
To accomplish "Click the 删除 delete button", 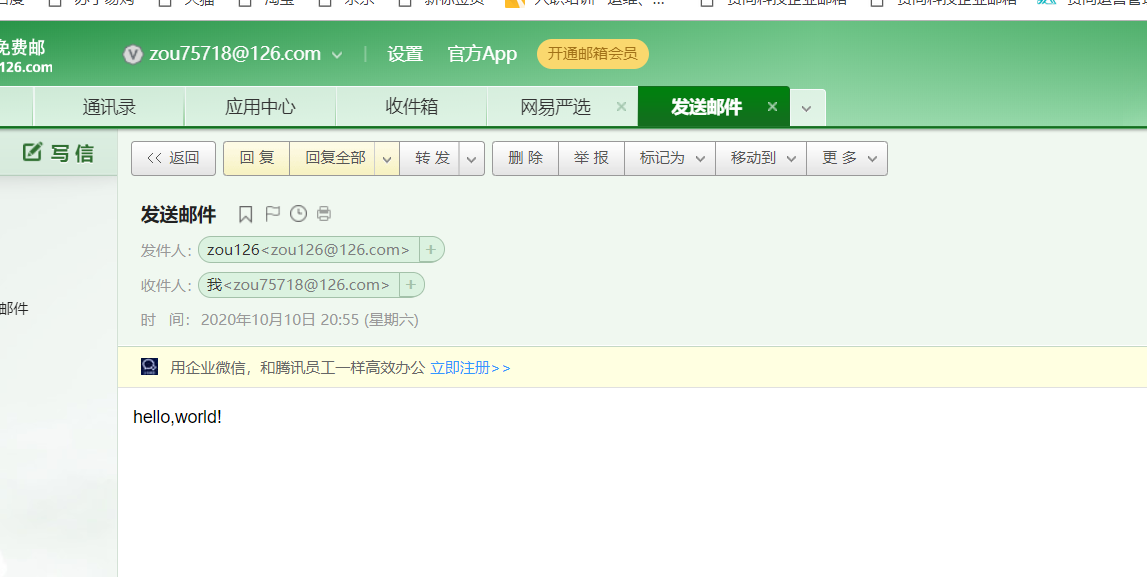I will coord(525,158).
